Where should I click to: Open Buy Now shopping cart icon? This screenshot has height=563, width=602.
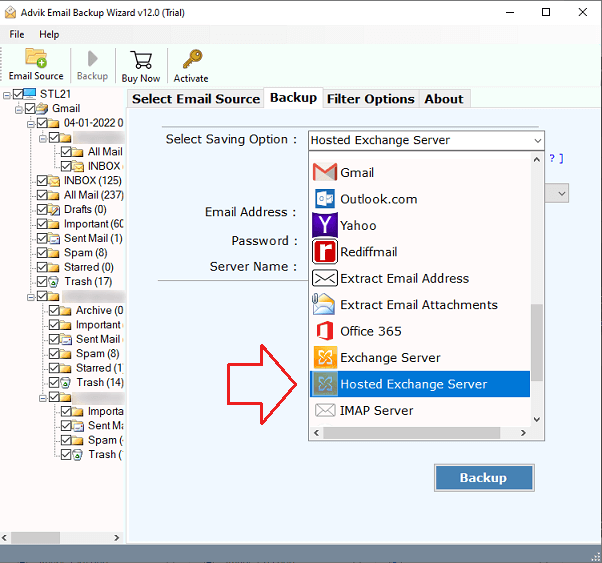(x=141, y=60)
